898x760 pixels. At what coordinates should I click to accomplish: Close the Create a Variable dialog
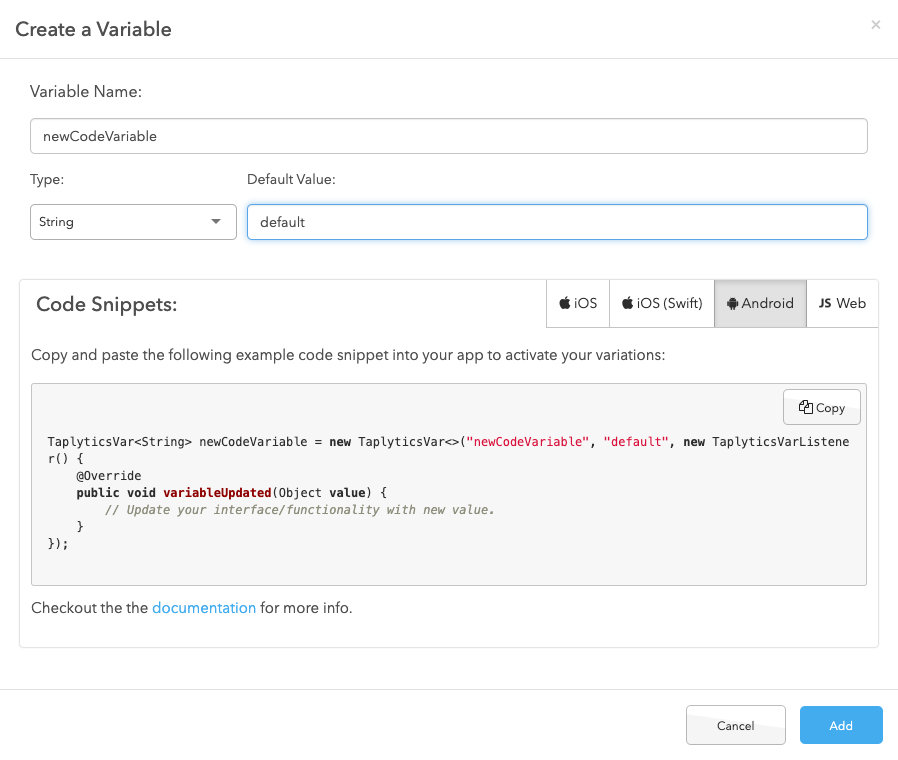click(x=876, y=25)
